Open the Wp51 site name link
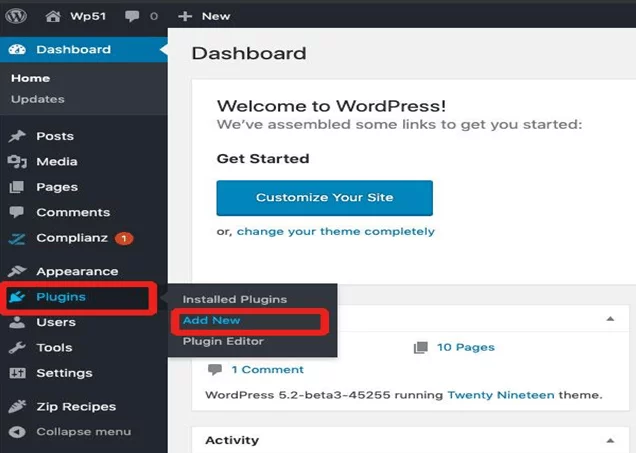The width and height of the screenshot is (636, 453). point(88,16)
